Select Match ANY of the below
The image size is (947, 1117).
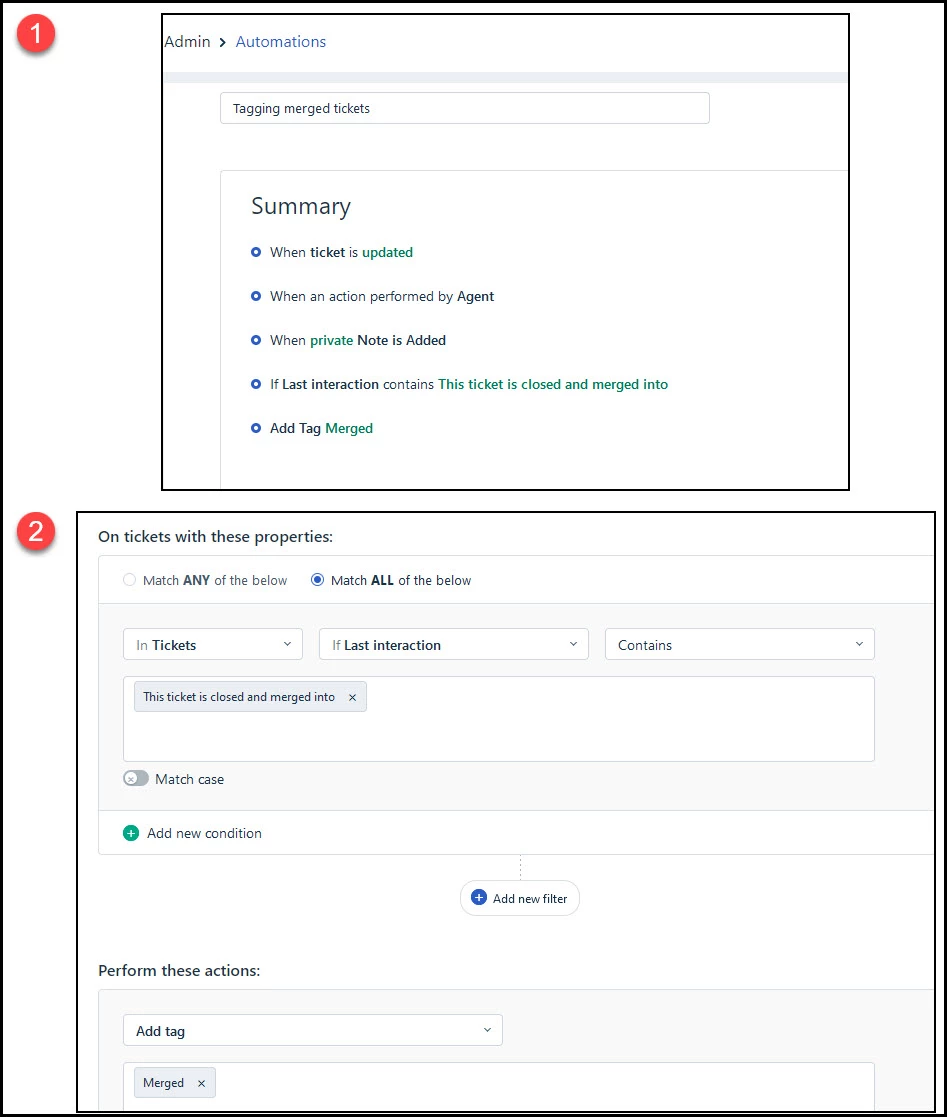129,580
